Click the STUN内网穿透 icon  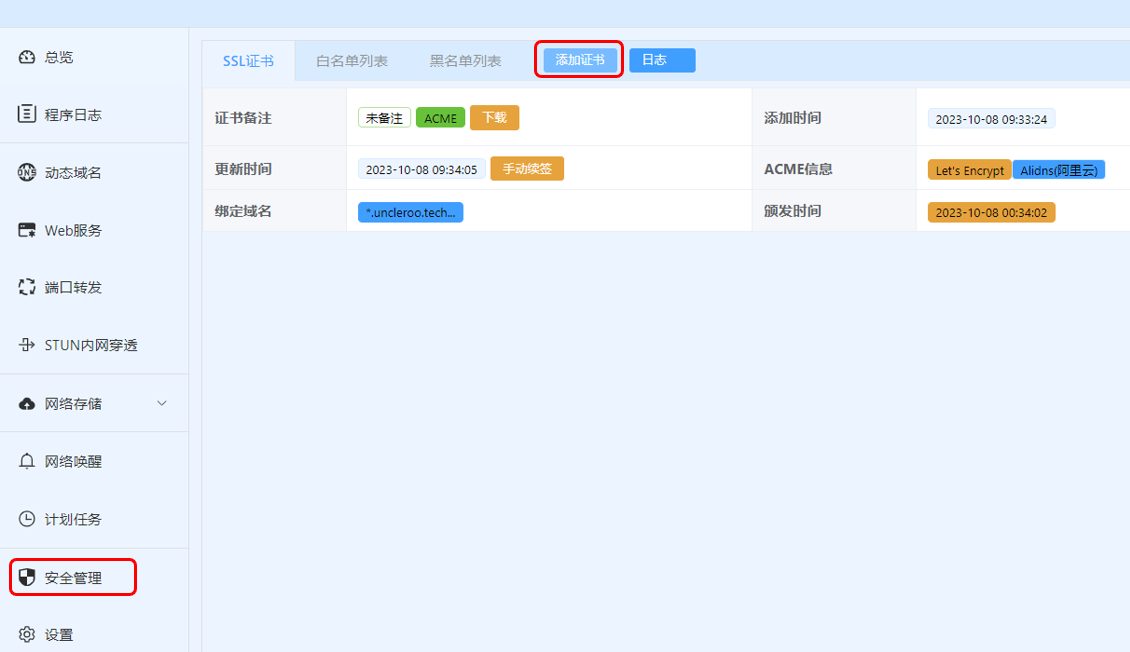point(27,344)
